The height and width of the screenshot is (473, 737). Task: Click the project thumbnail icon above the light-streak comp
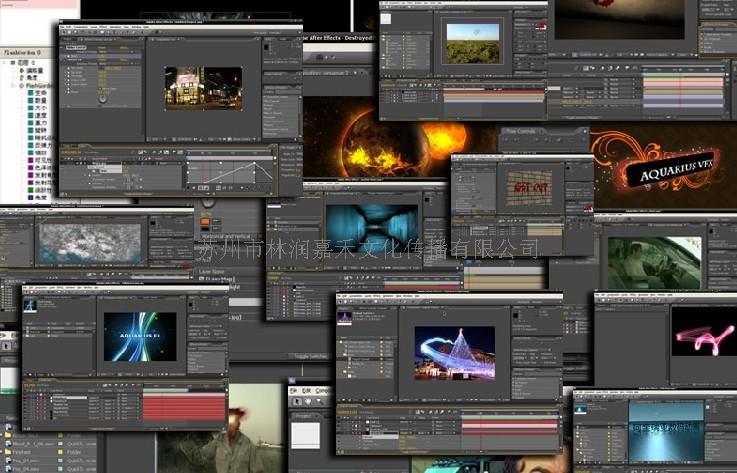click(x=32, y=306)
